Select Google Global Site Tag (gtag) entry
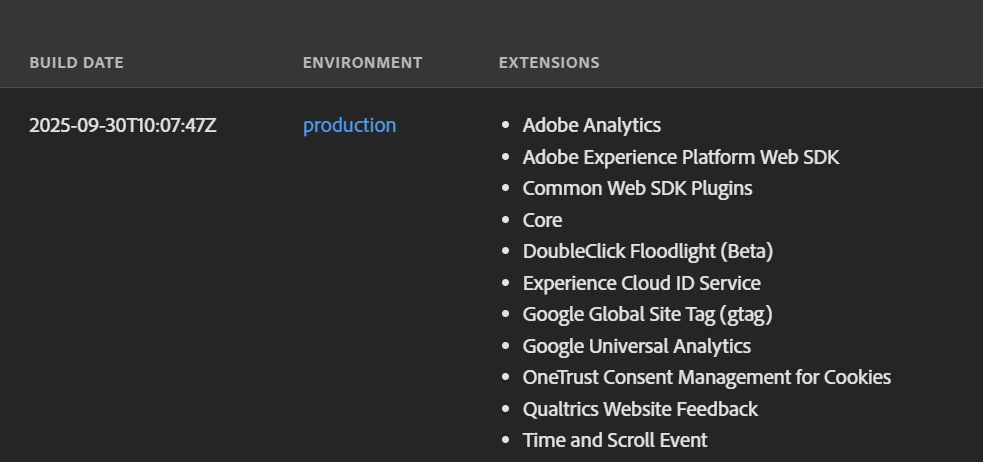 (x=648, y=314)
